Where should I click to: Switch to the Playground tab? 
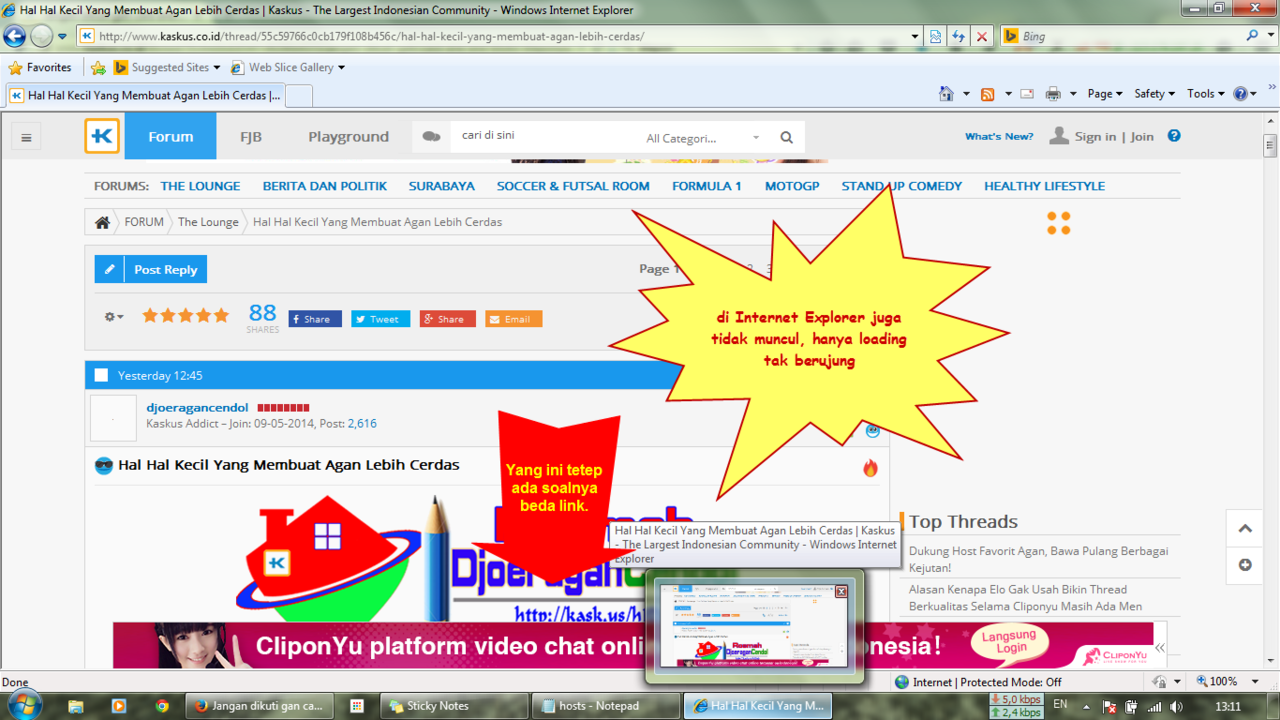click(348, 136)
